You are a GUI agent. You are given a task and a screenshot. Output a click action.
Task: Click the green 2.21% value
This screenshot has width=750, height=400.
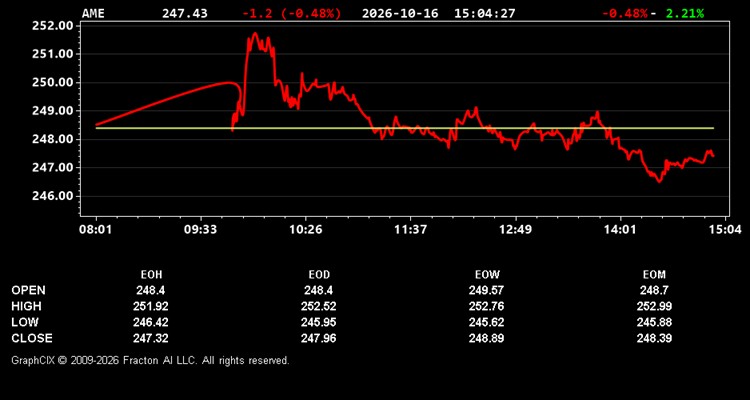click(685, 13)
